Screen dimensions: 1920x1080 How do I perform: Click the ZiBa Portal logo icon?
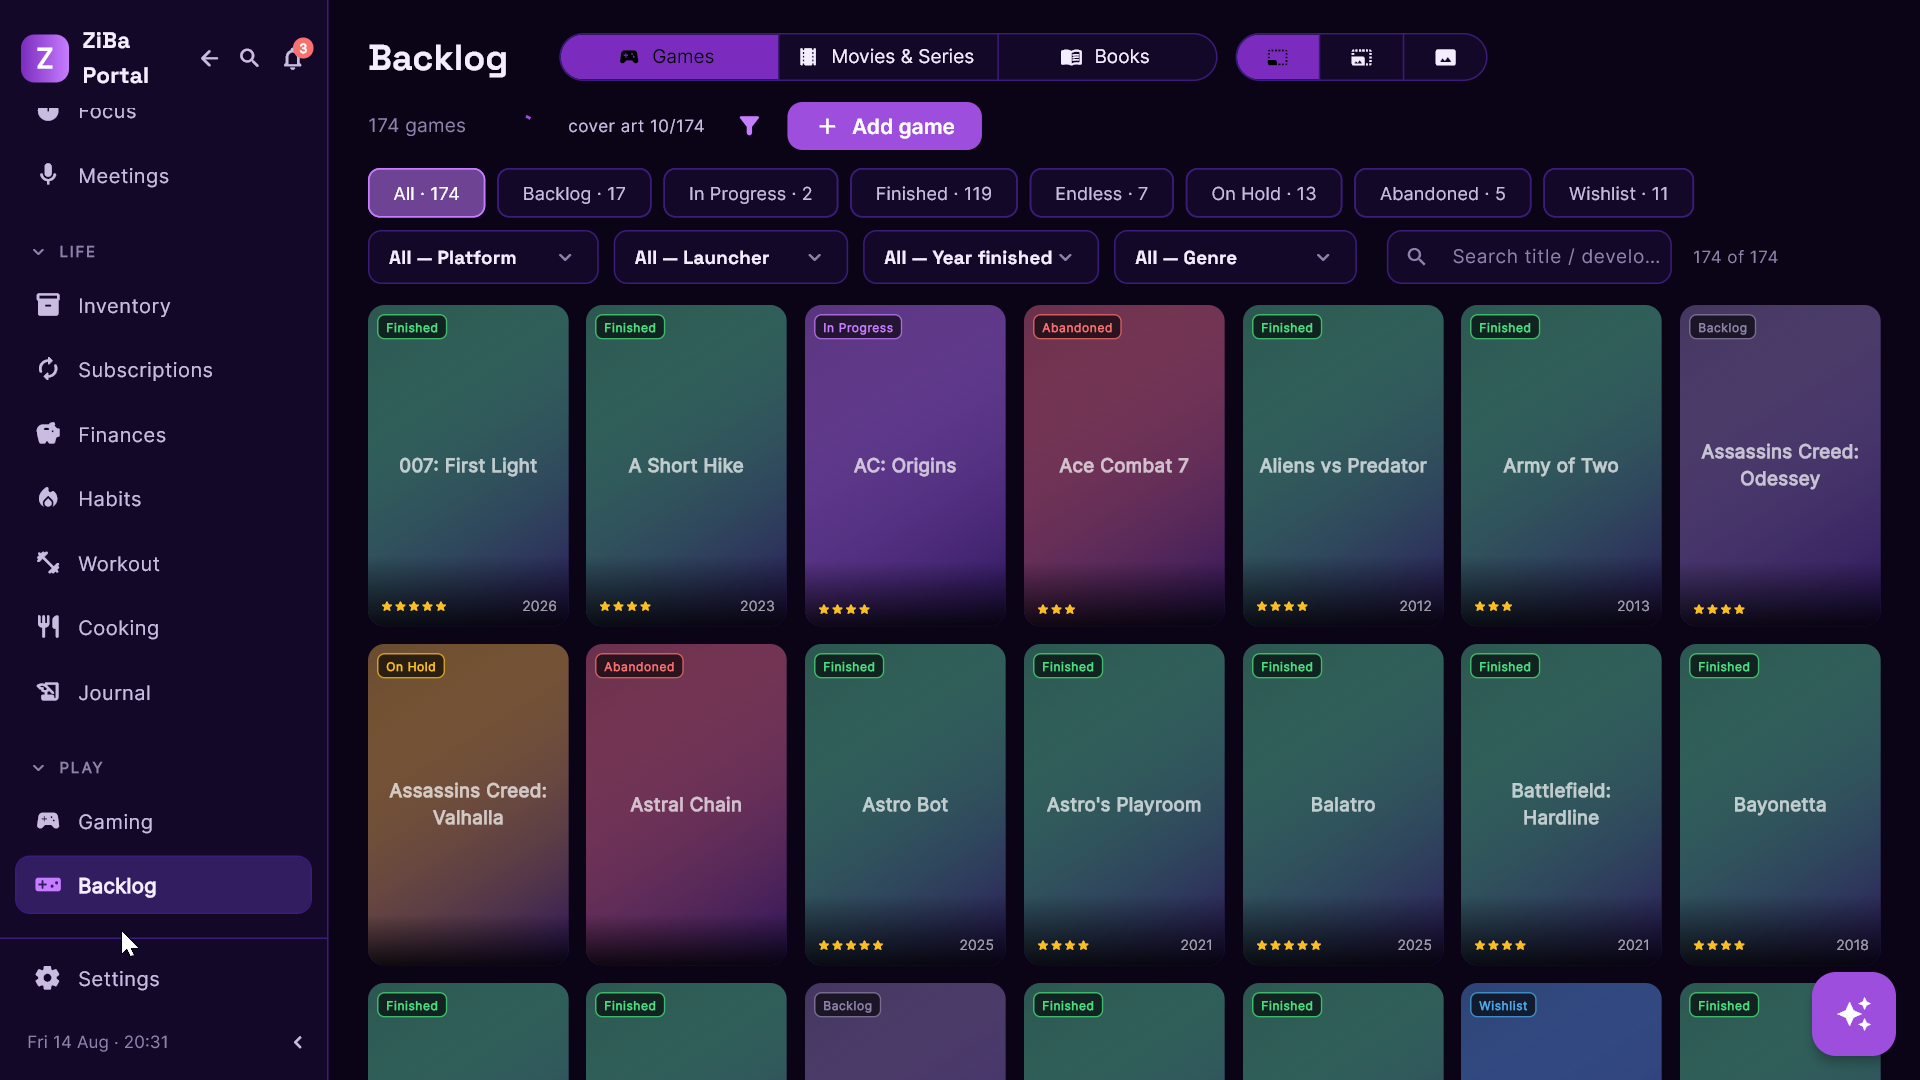pyautogui.click(x=45, y=58)
